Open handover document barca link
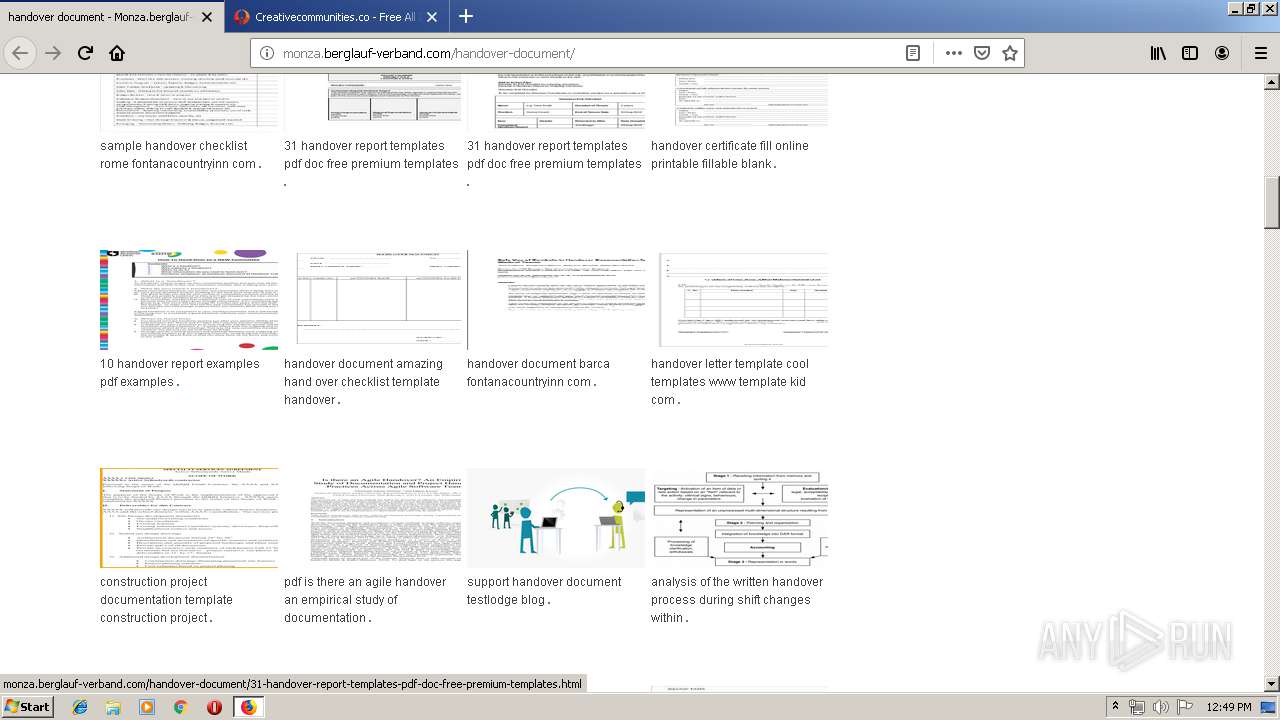 [538, 373]
